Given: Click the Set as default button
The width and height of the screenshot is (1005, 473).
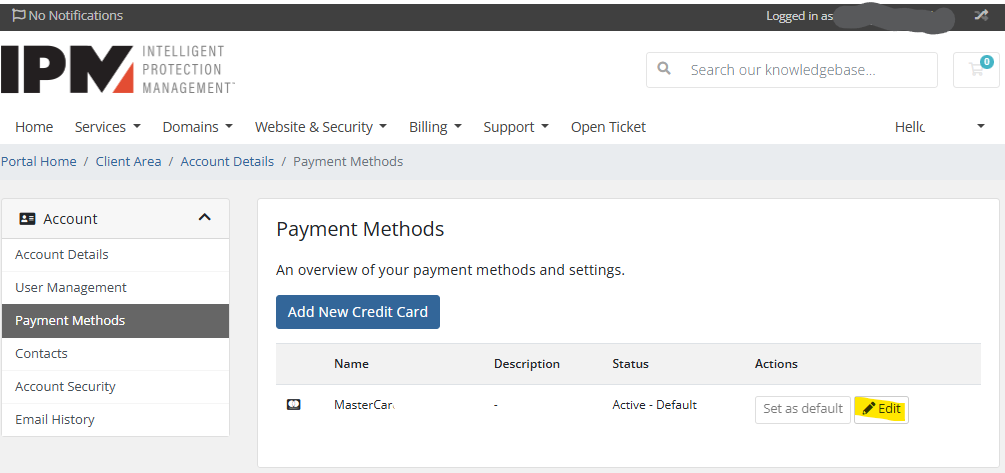Looking at the screenshot, I should tap(802, 409).
